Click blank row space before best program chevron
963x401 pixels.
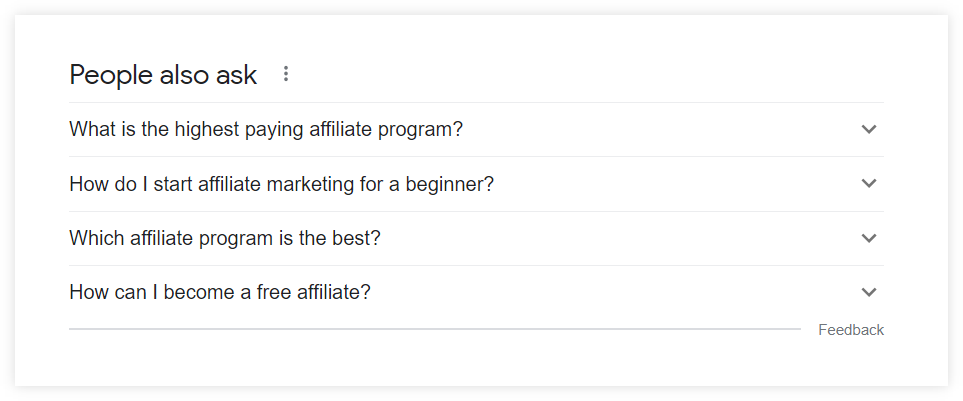(620, 238)
